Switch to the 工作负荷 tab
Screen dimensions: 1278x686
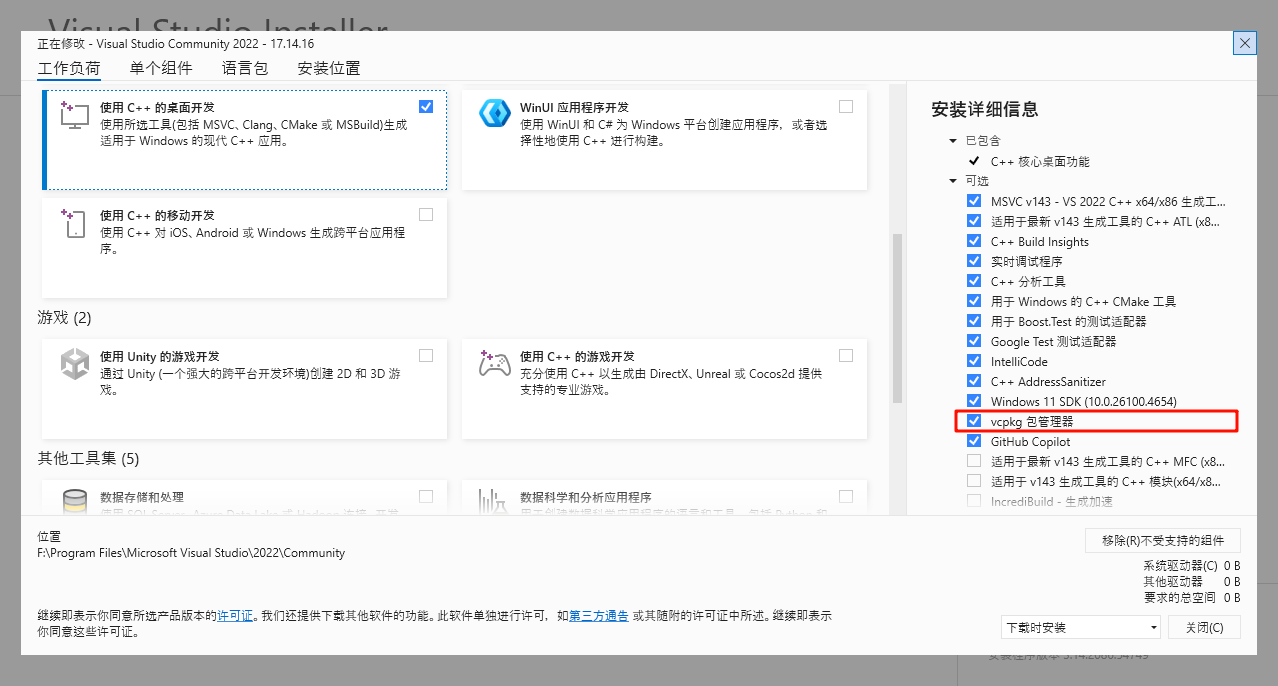[x=69, y=68]
